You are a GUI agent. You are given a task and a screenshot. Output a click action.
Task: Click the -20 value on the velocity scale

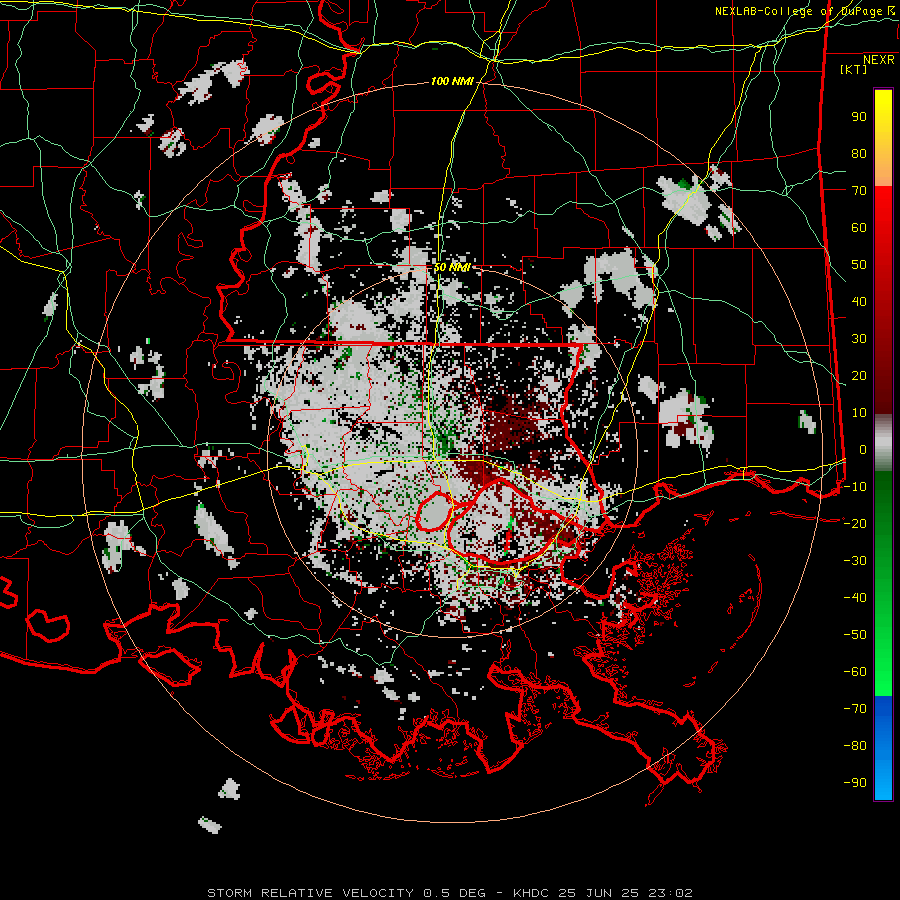pos(855,524)
